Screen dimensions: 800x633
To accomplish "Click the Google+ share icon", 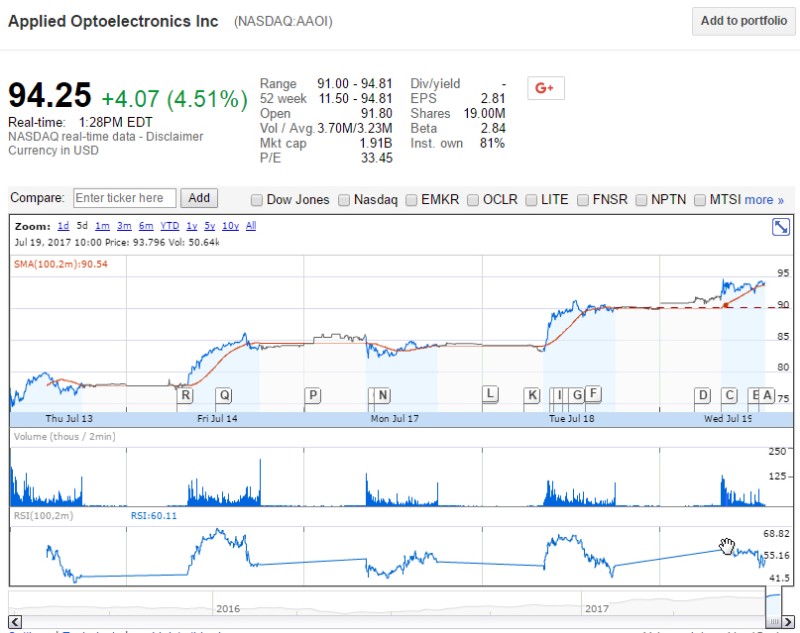I will 545,88.
